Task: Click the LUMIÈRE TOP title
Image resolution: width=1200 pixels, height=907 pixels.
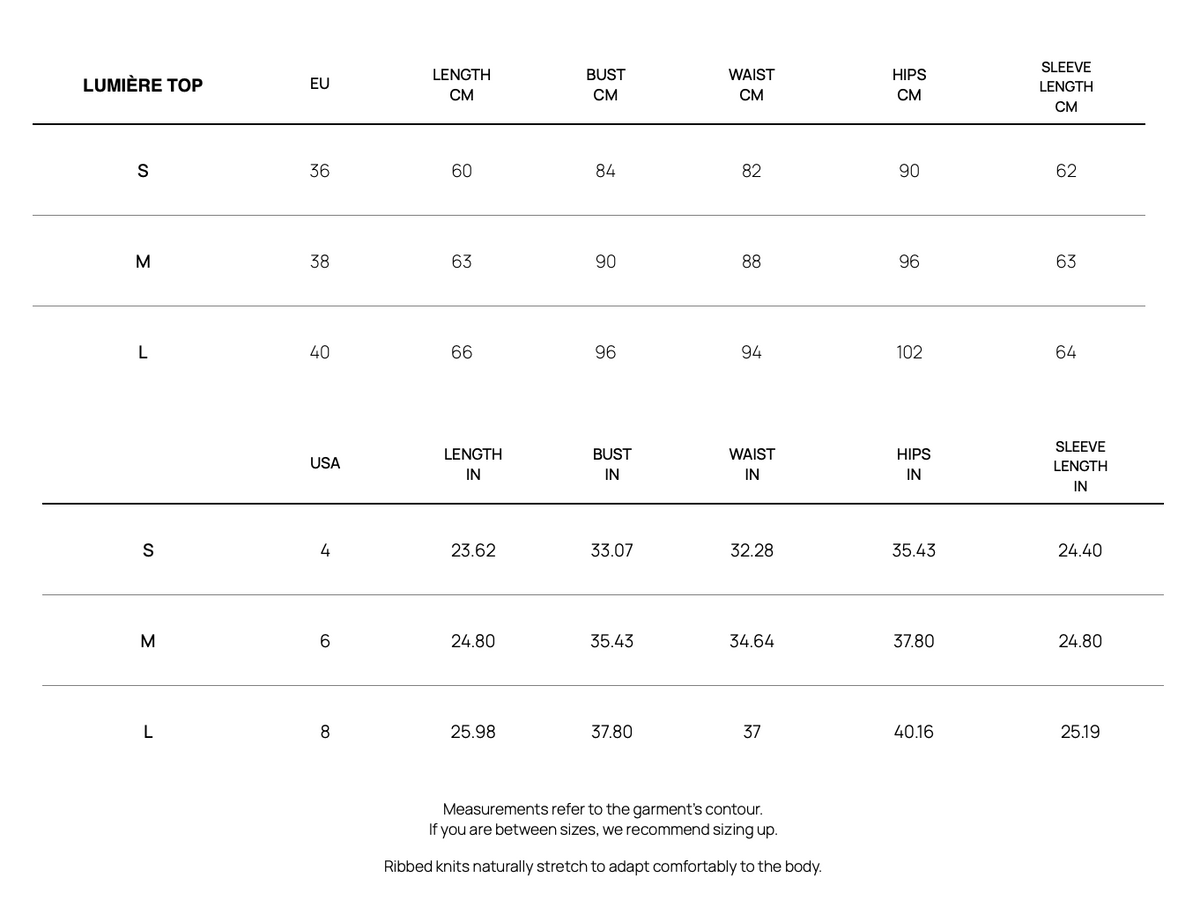Action: click(x=142, y=85)
